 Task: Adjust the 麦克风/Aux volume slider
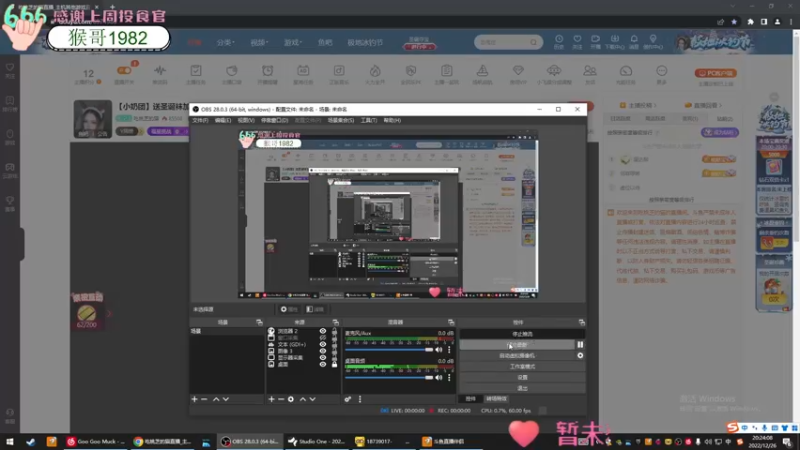pos(389,350)
